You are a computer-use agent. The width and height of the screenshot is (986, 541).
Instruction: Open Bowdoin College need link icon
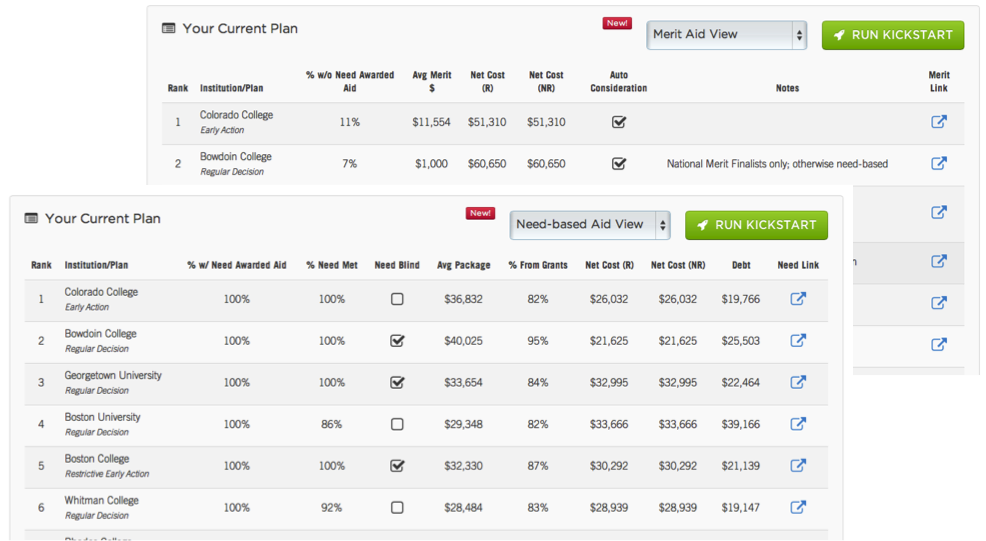point(798,340)
